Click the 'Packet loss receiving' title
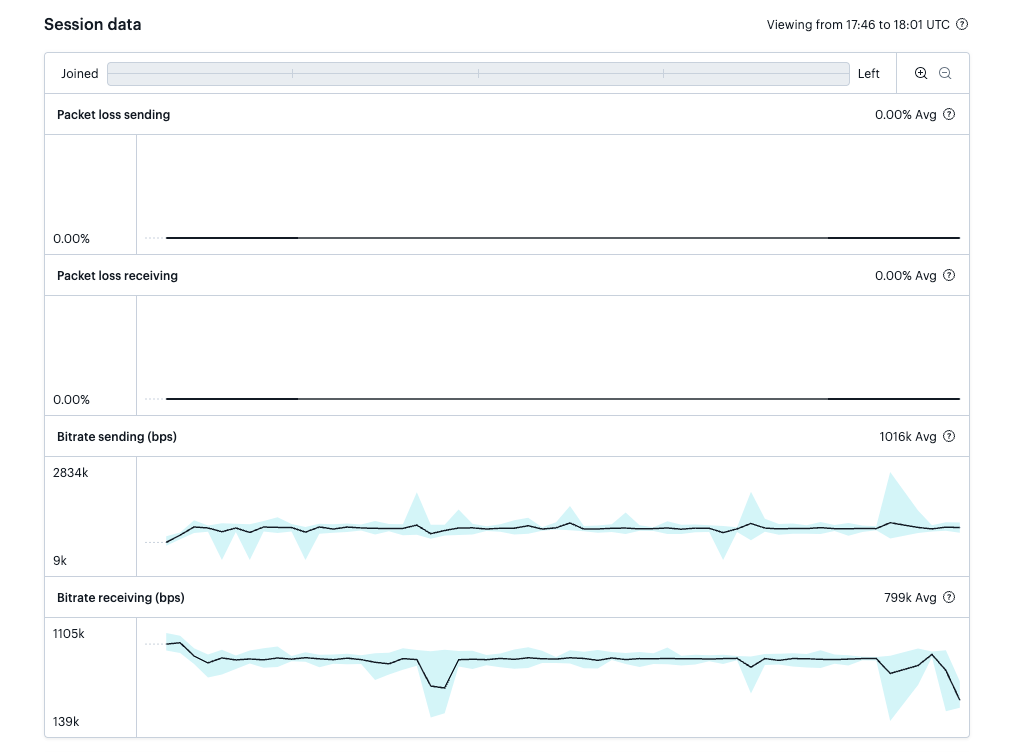This screenshot has height=752, width=1012. pyautogui.click(x=117, y=276)
